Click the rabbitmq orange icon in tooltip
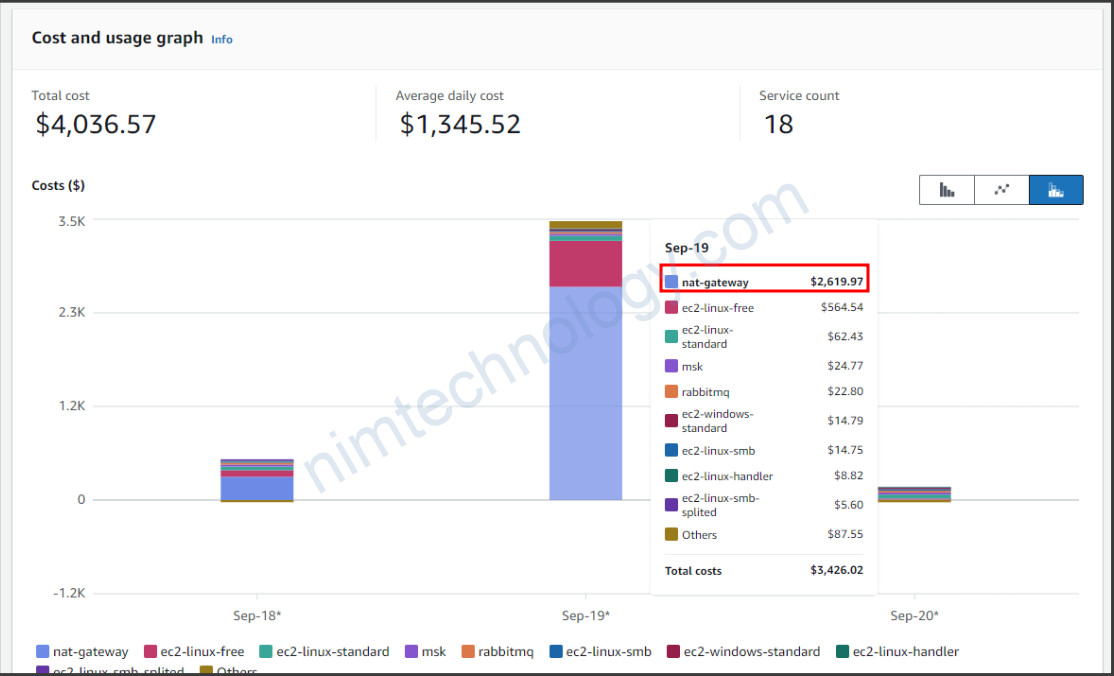 (x=671, y=392)
